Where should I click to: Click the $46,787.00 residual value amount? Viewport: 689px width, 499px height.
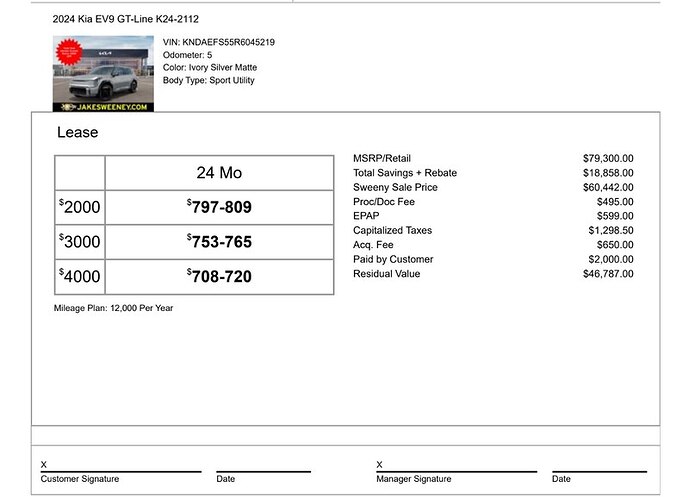click(608, 274)
